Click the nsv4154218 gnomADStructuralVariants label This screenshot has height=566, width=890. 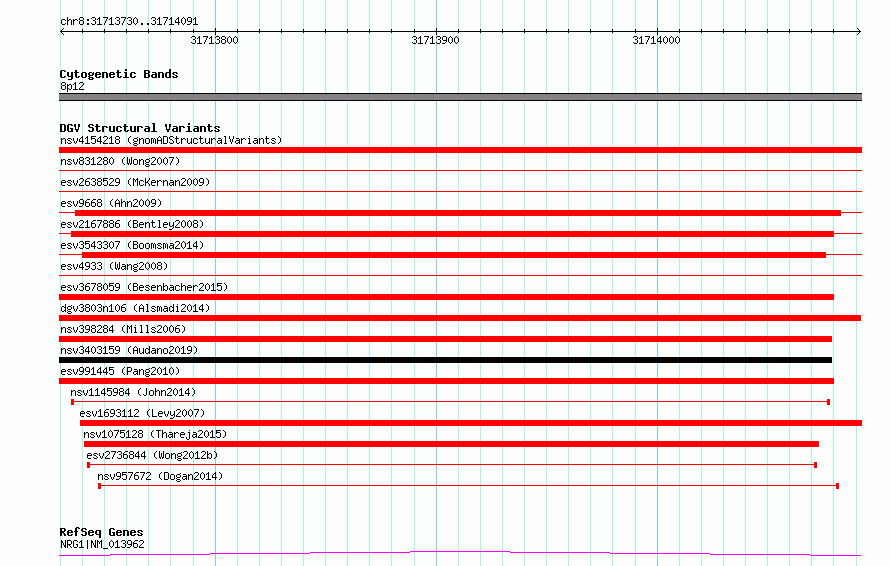click(x=171, y=140)
